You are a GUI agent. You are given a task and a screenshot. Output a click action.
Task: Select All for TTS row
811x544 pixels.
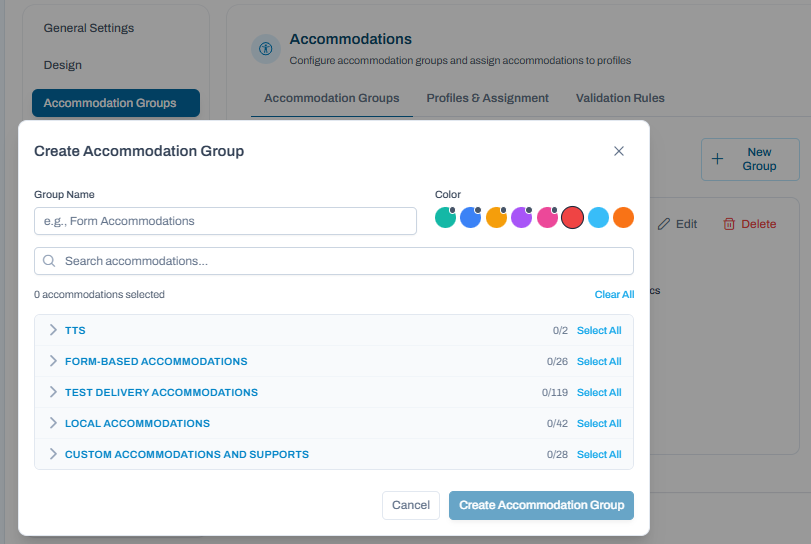point(599,330)
